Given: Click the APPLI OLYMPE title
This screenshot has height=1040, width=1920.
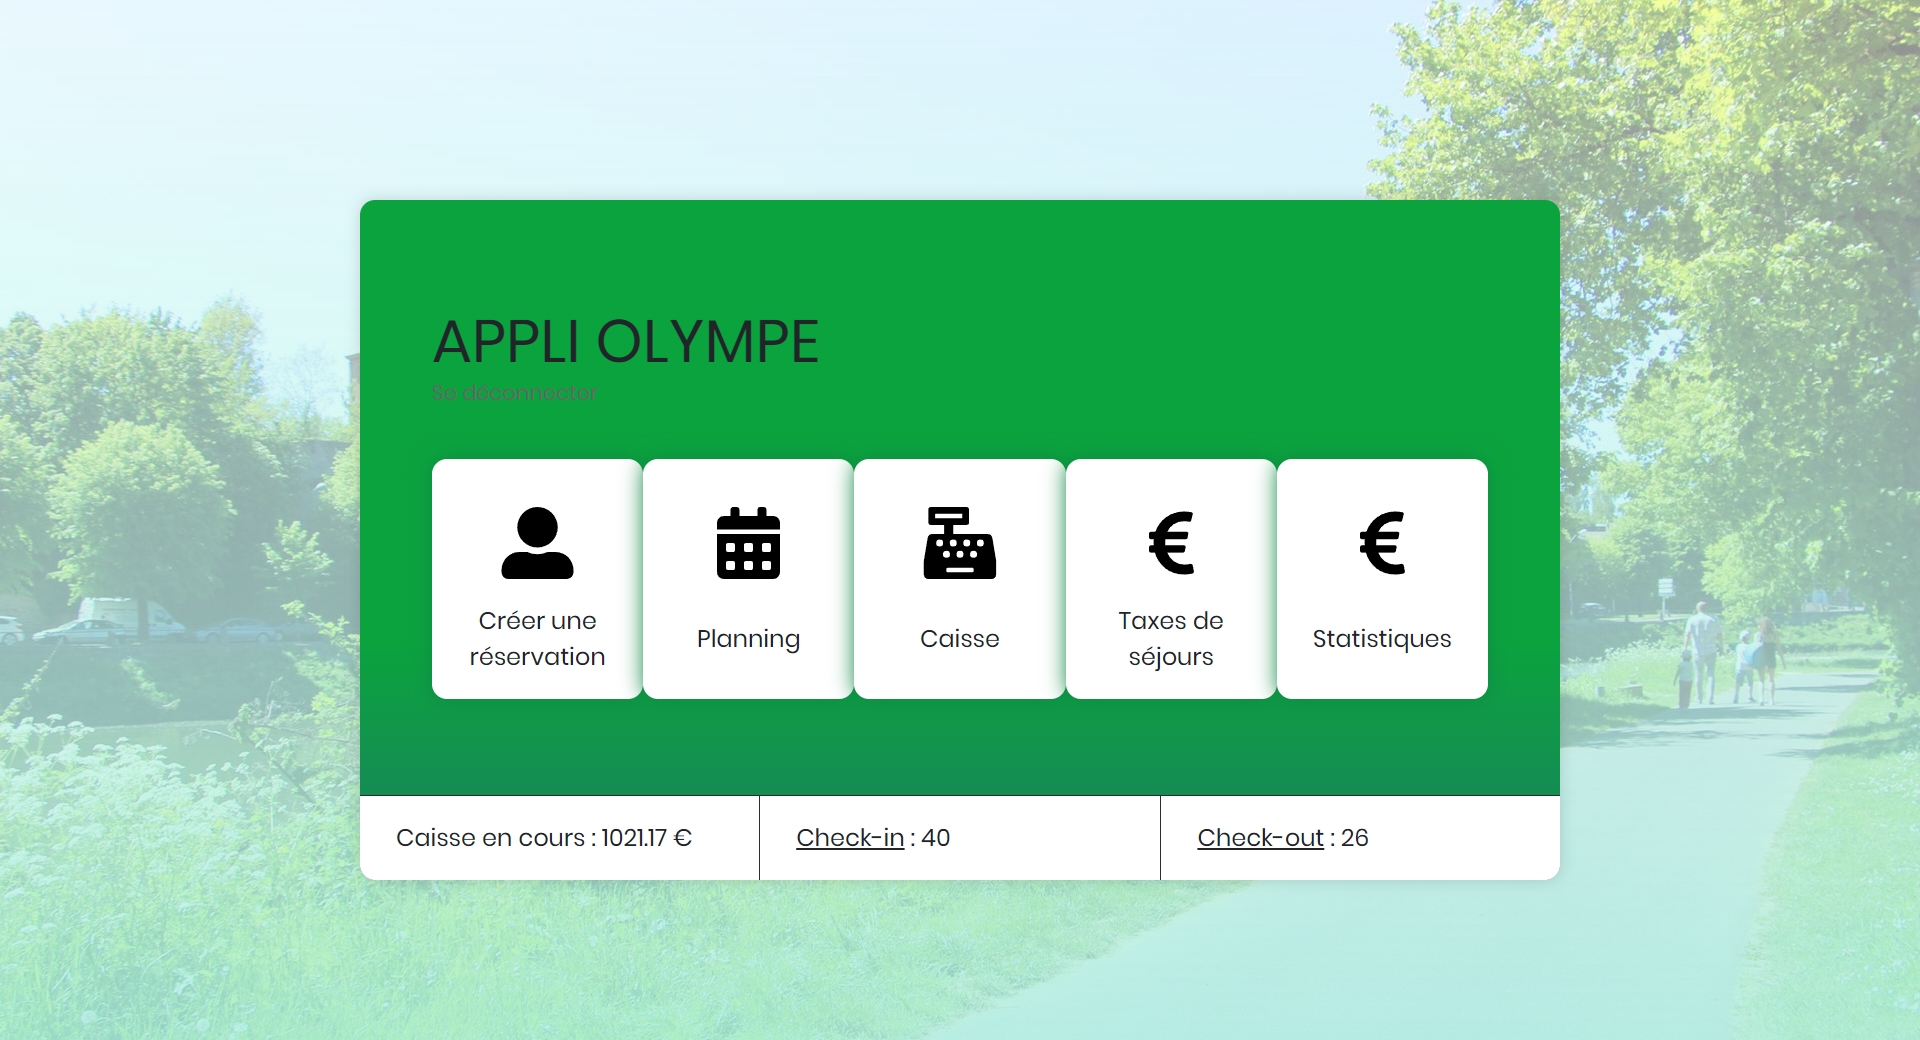Looking at the screenshot, I should 626,342.
